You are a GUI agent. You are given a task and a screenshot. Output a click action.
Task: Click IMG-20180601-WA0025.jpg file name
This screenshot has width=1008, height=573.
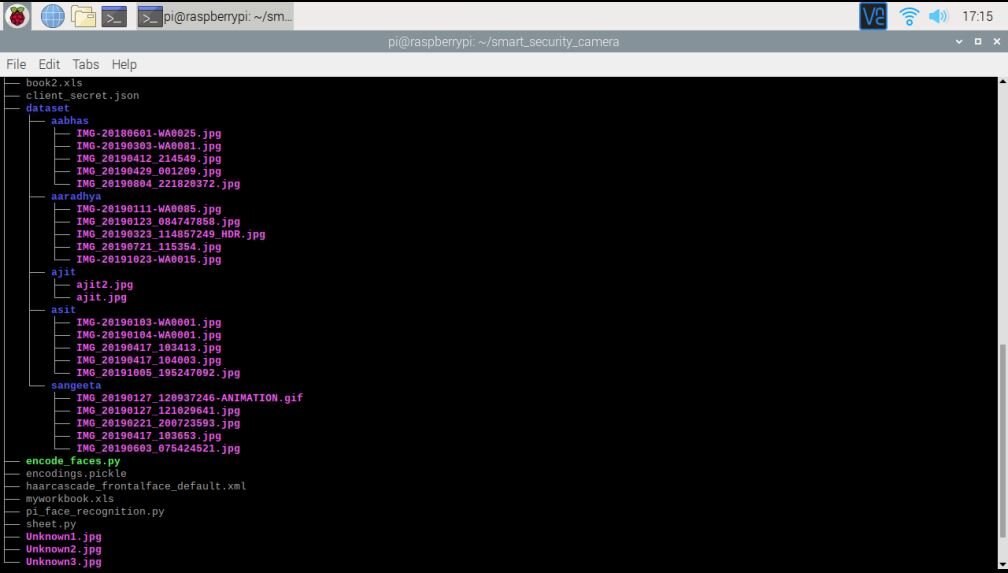point(148,134)
